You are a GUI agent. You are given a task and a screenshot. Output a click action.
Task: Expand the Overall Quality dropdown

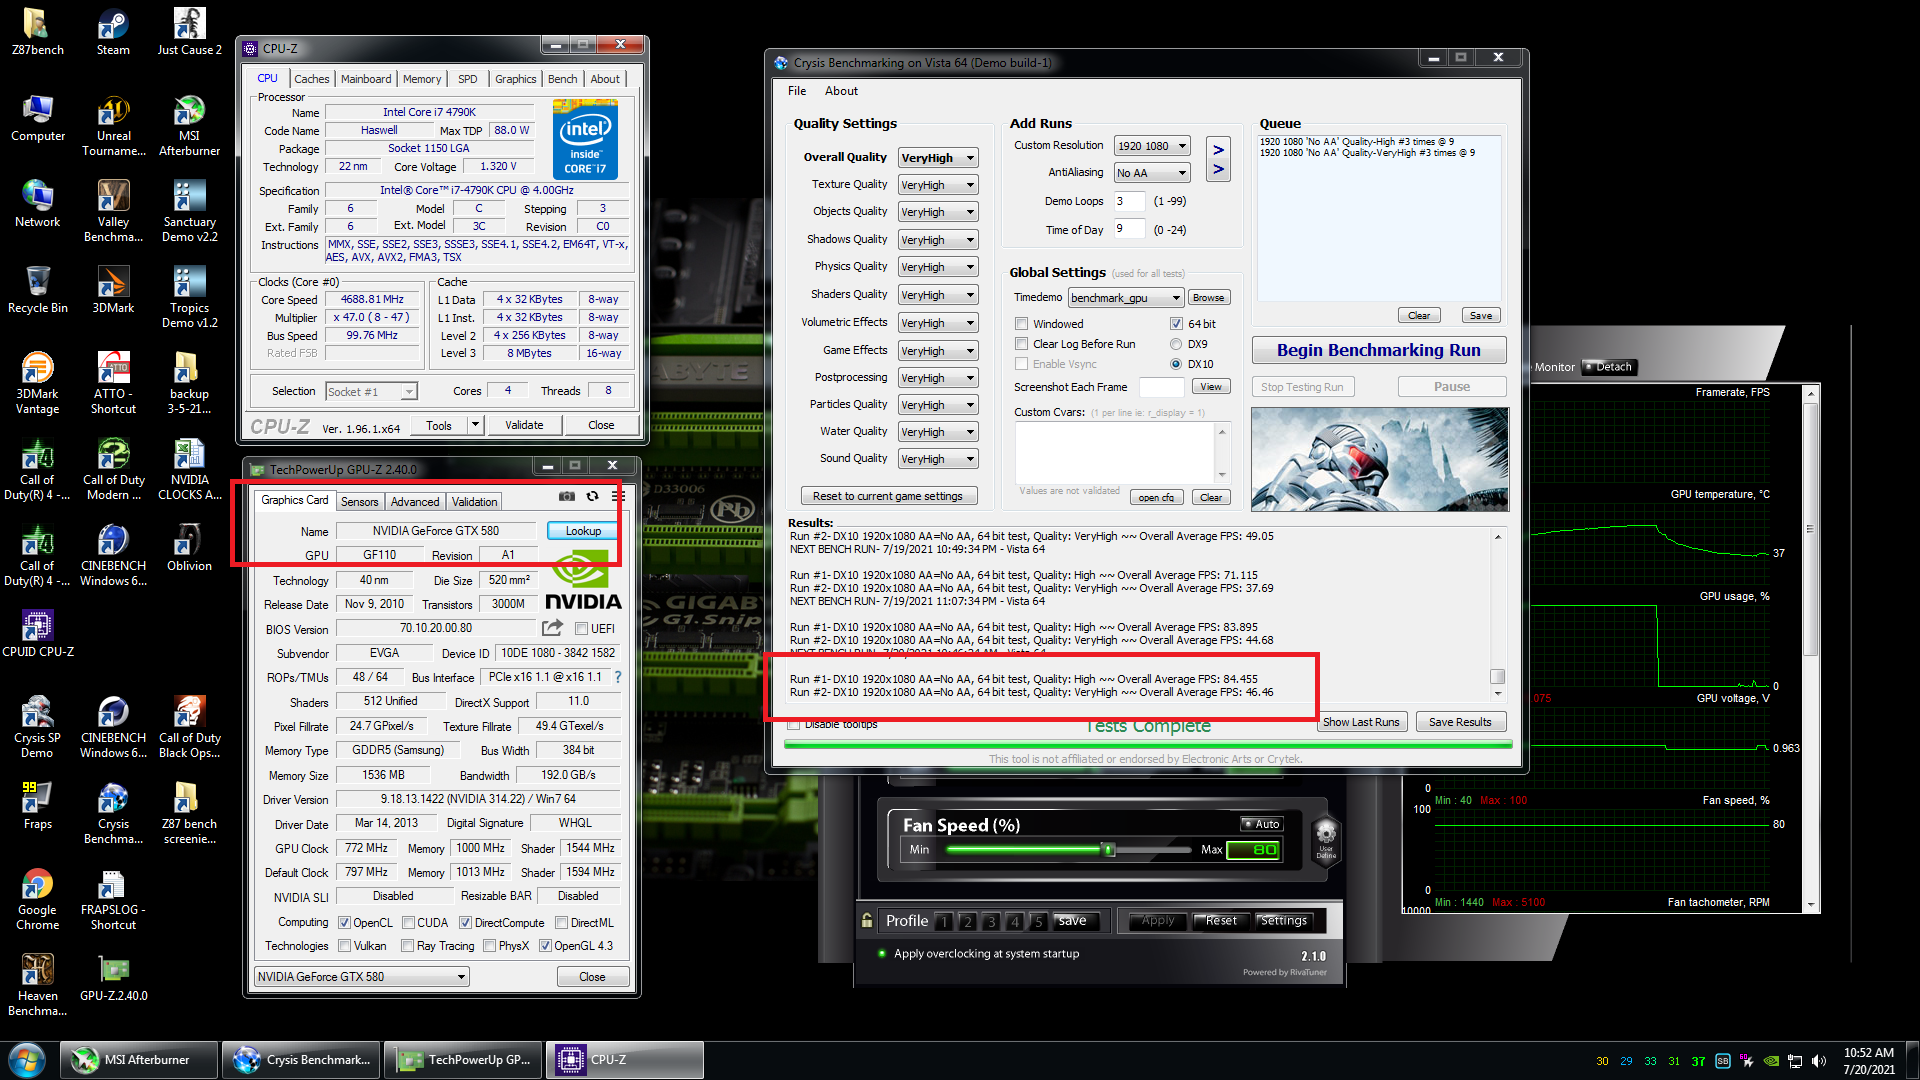click(x=937, y=158)
